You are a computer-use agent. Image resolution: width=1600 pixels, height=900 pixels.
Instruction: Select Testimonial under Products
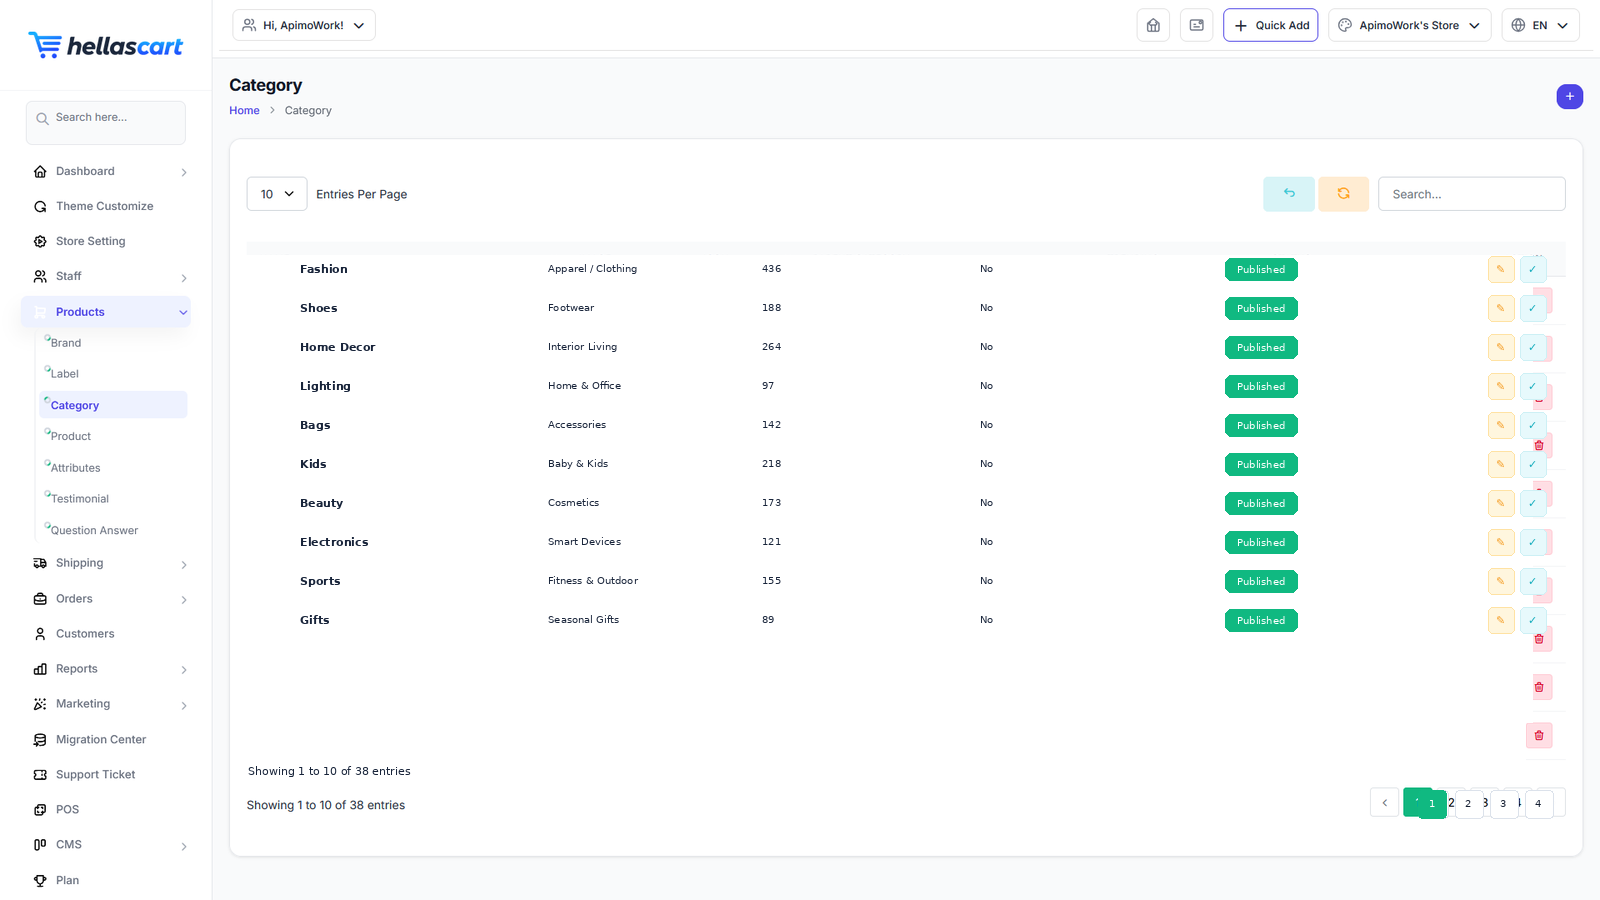tap(80, 499)
